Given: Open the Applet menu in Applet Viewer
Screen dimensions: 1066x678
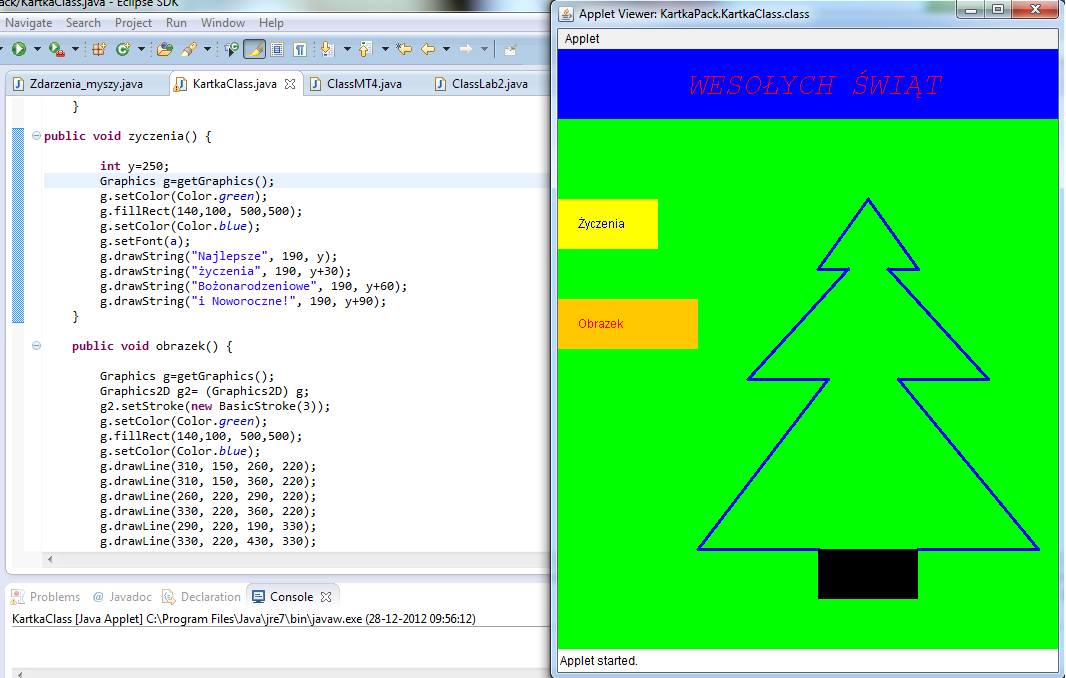Looking at the screenshot, I should (x=582, y=38).
